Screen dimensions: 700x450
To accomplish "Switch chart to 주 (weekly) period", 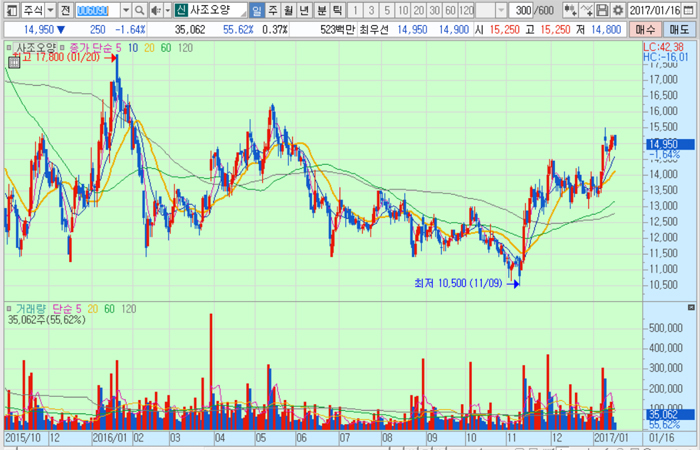I will [273, 10].
